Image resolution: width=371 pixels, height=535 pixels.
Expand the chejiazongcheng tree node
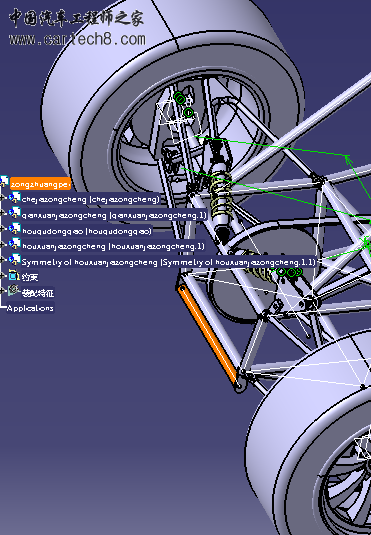coord(2,198)
